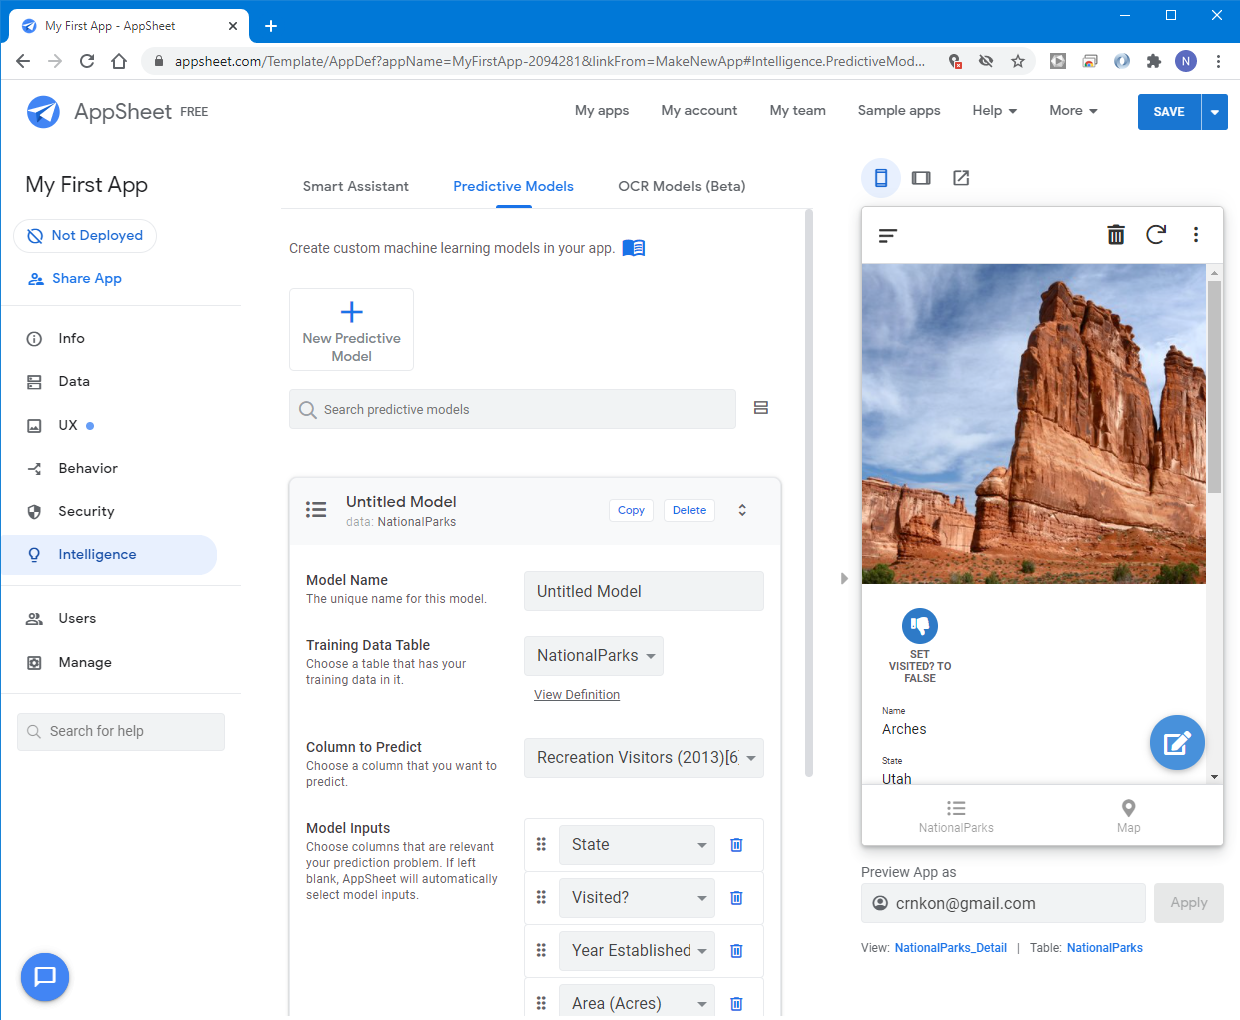Open preview in new window icon

[x=961, y=178]
